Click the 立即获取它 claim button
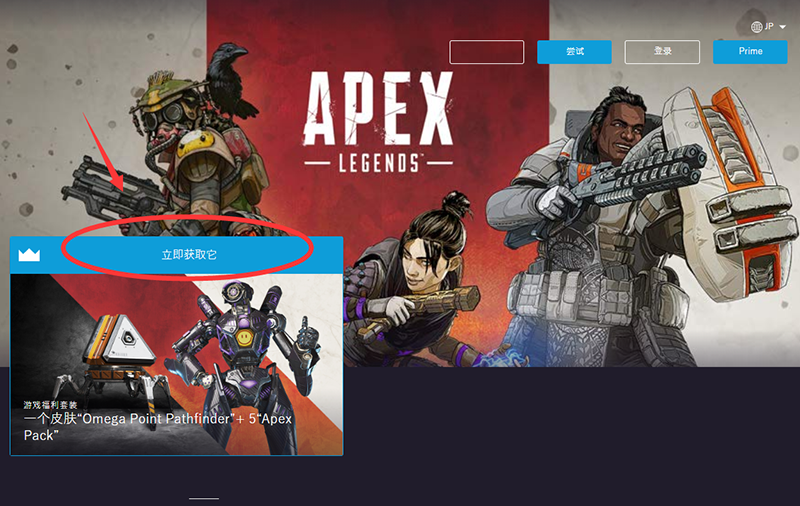The image size is (800, 506). pyautogui.click(x=189, y=255)
